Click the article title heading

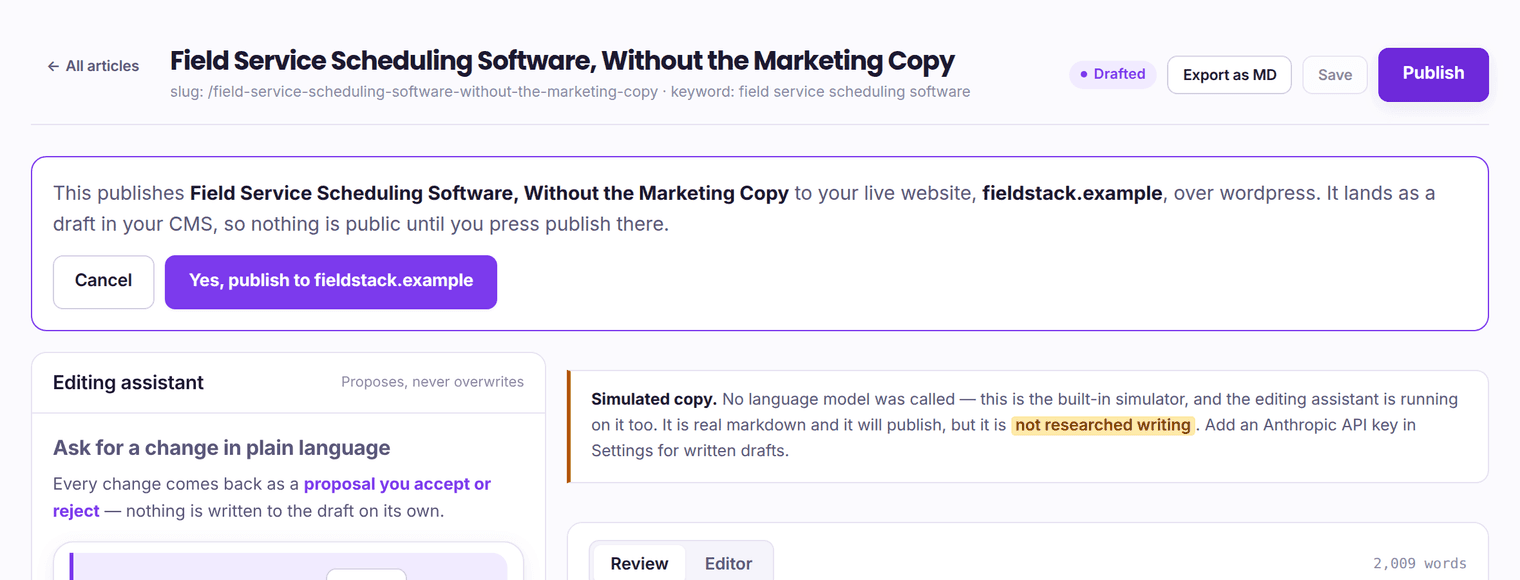pyautogui.click(x=562, y=61)
